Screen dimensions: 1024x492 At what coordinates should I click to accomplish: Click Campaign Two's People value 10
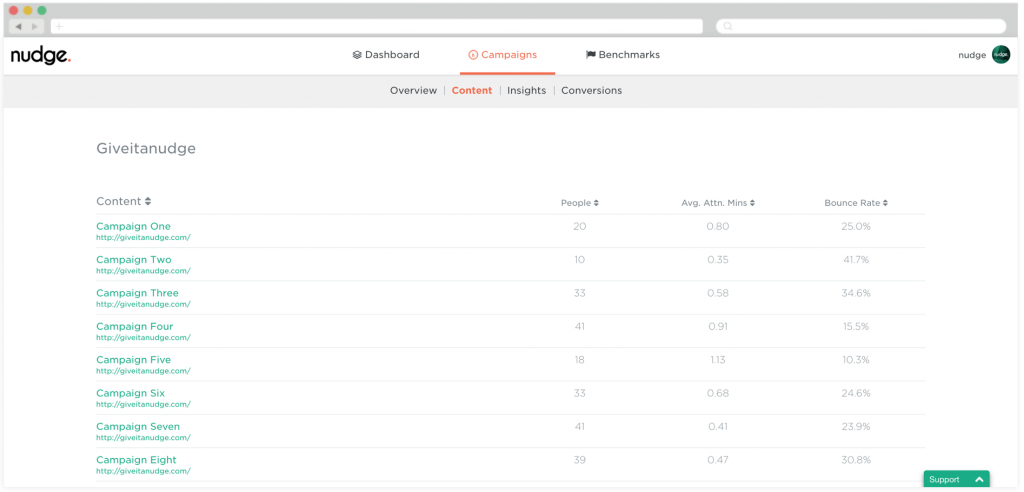point(580,259)
